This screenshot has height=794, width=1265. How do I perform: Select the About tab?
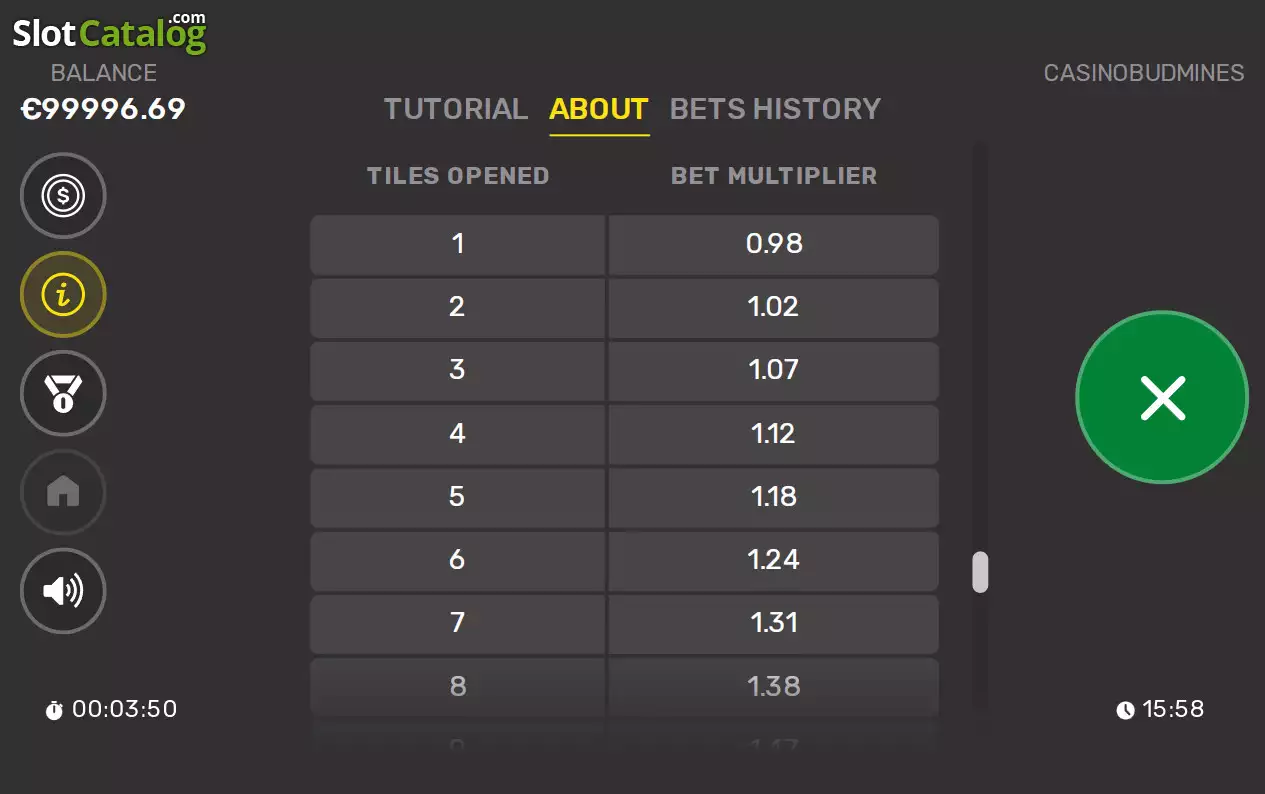599,109
